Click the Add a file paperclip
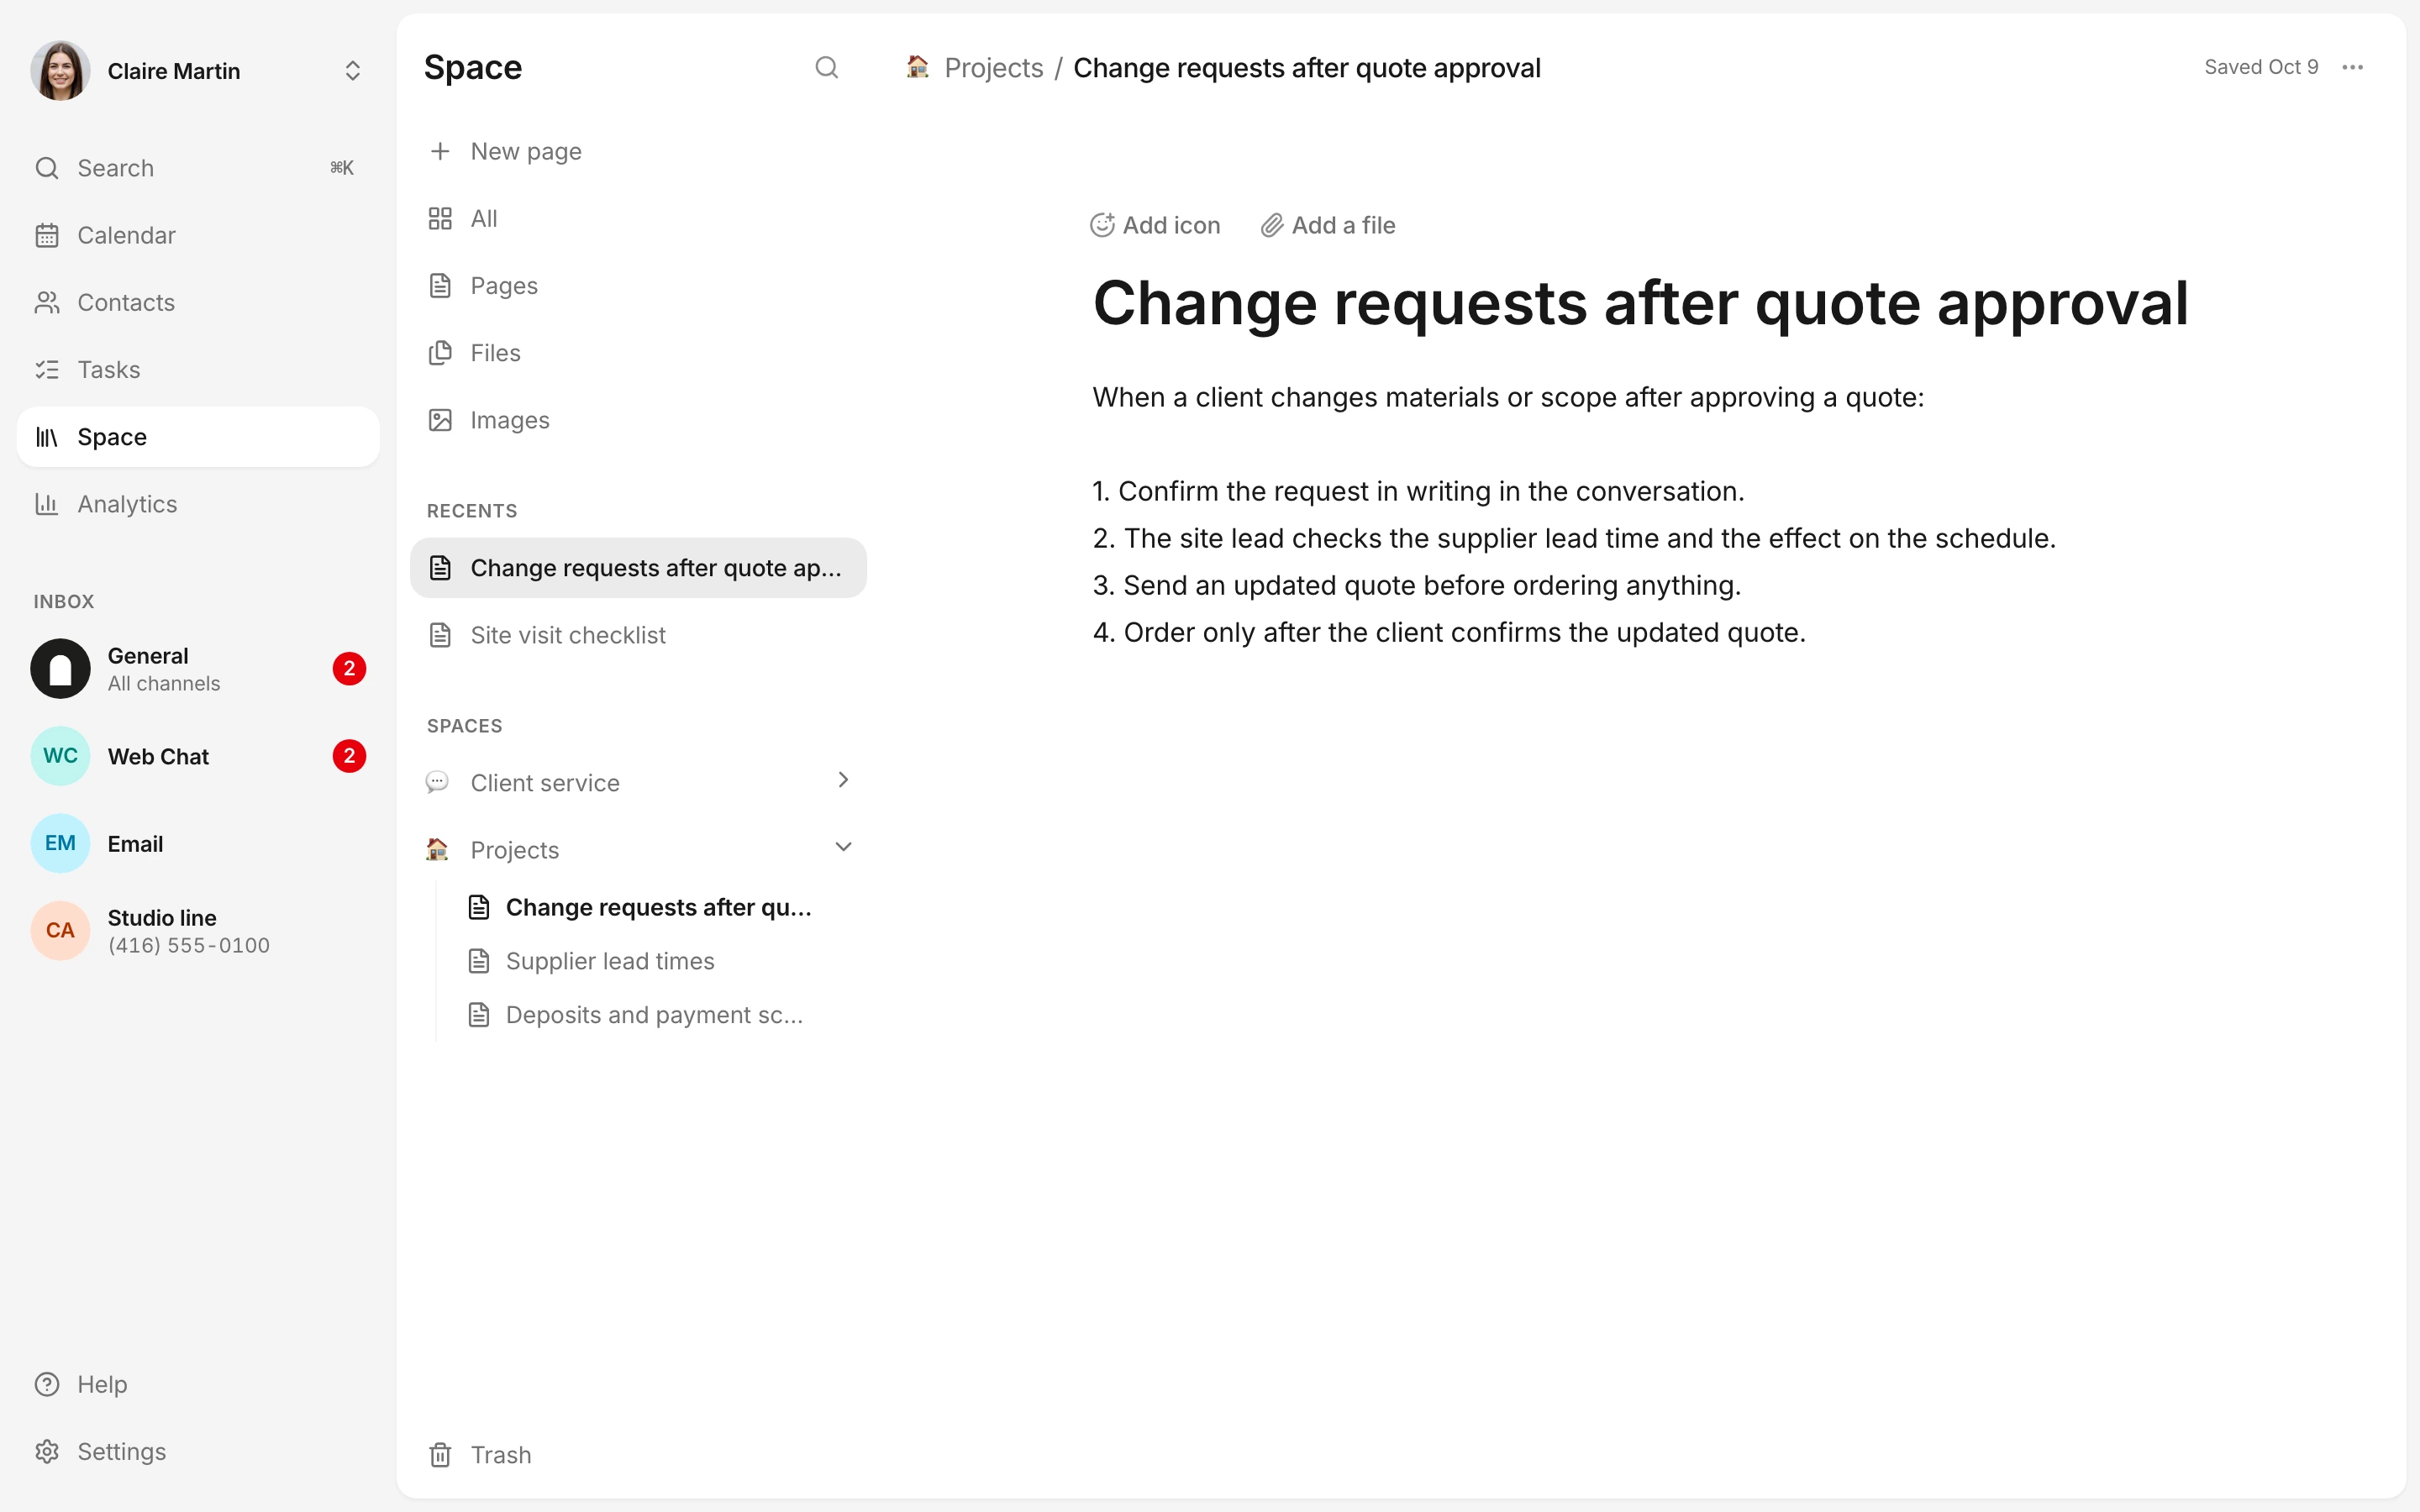The image size is (2420, 1512). pos(1327,225)
